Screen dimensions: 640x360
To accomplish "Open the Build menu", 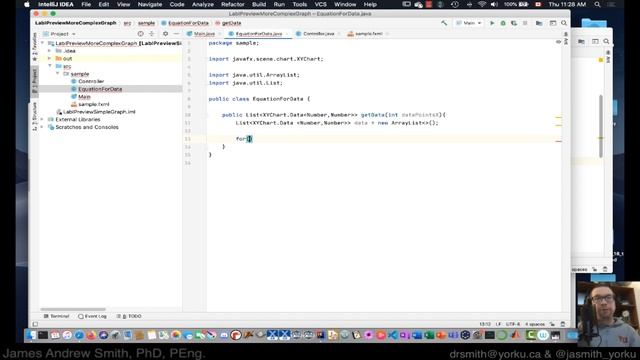I will pos(259,4).
